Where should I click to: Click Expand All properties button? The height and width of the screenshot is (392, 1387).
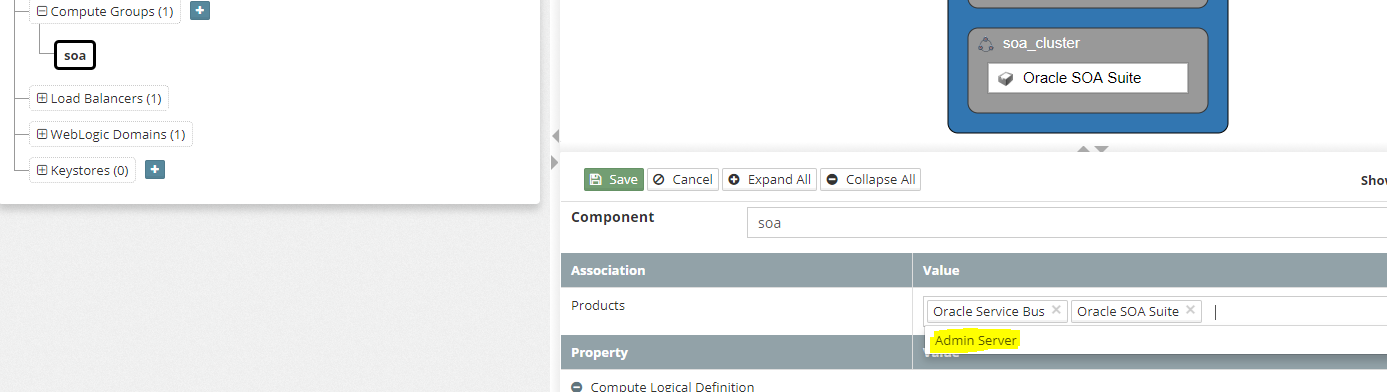click(x=769, y=179)
